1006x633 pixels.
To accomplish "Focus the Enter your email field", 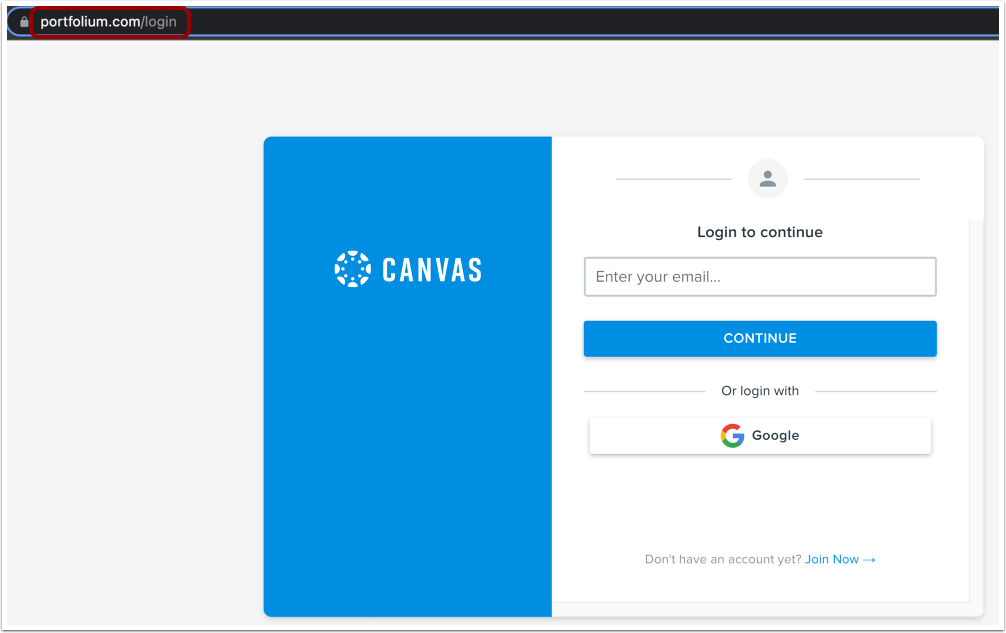I will tap(760, 277).
